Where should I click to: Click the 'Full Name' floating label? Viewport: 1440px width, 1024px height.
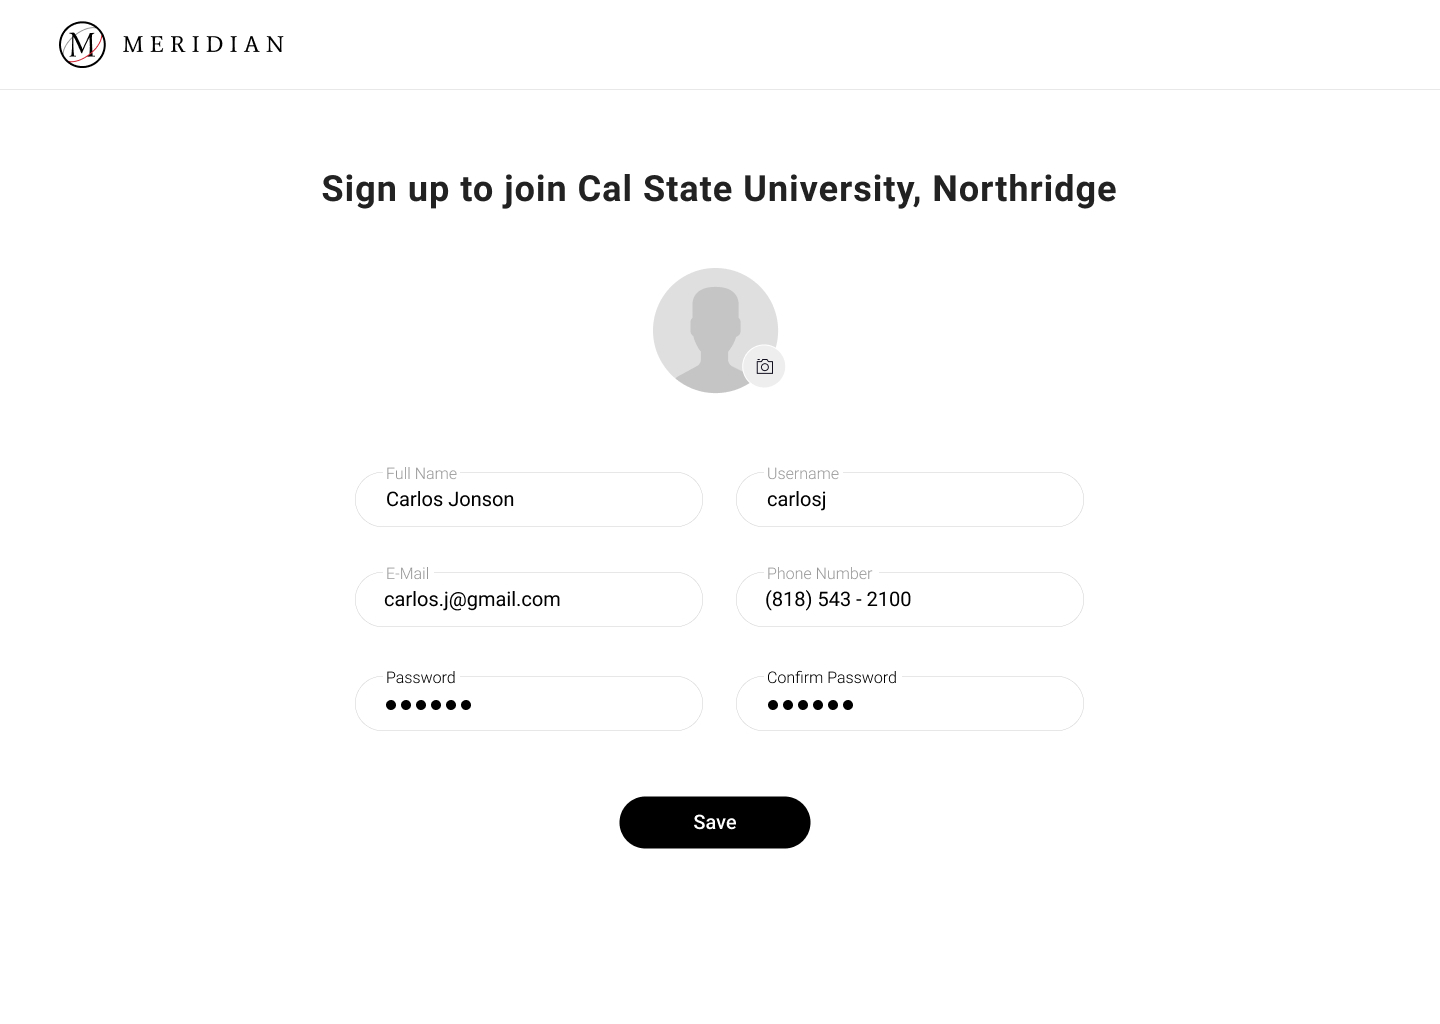[421, 474]
